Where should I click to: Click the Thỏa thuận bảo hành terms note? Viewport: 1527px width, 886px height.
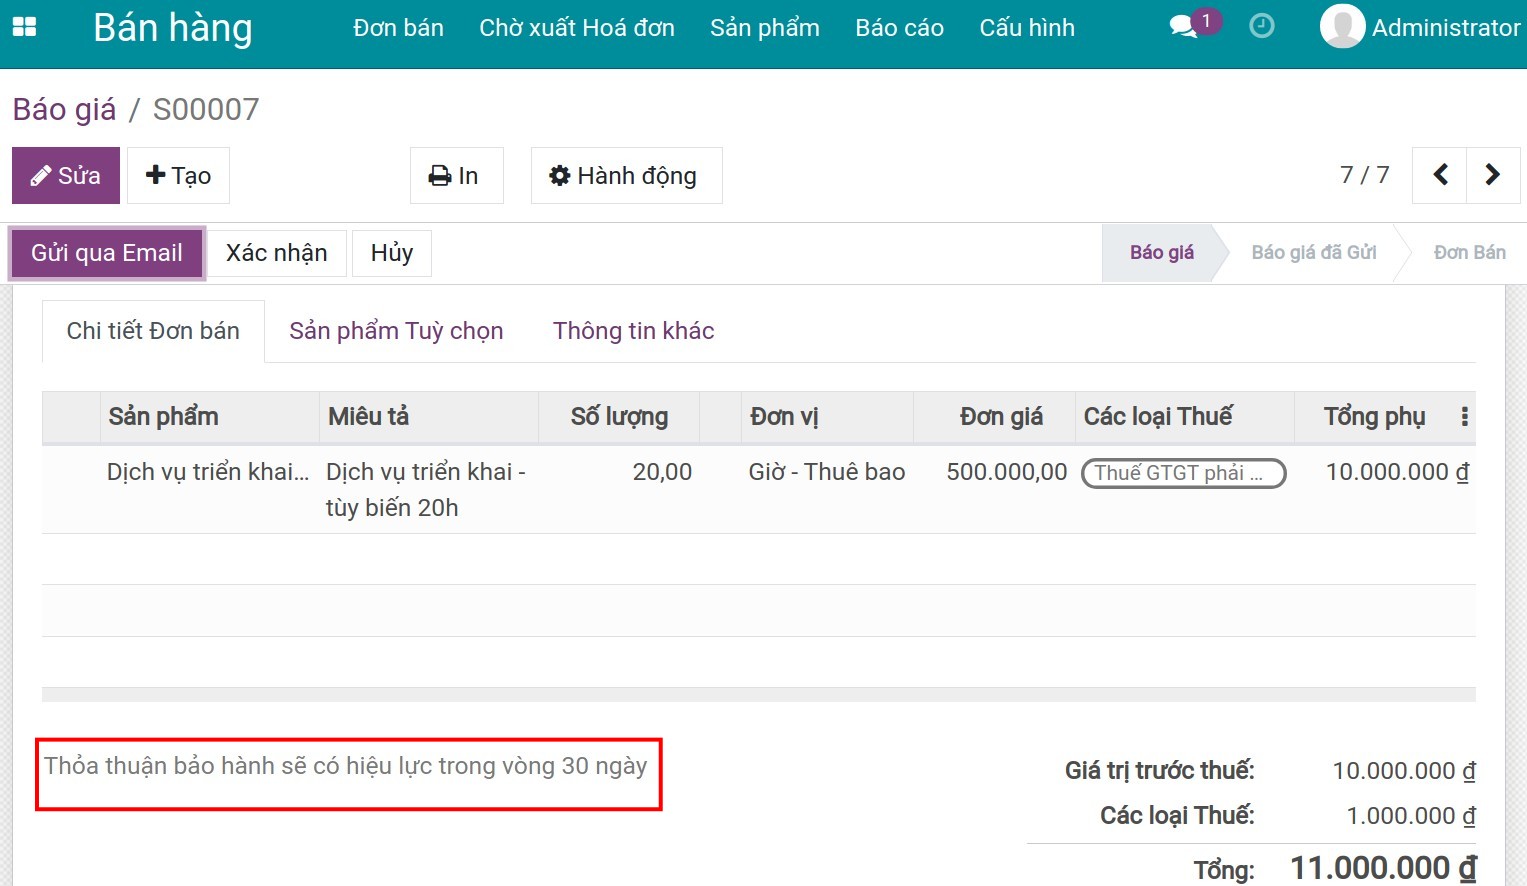click(346, 766)
